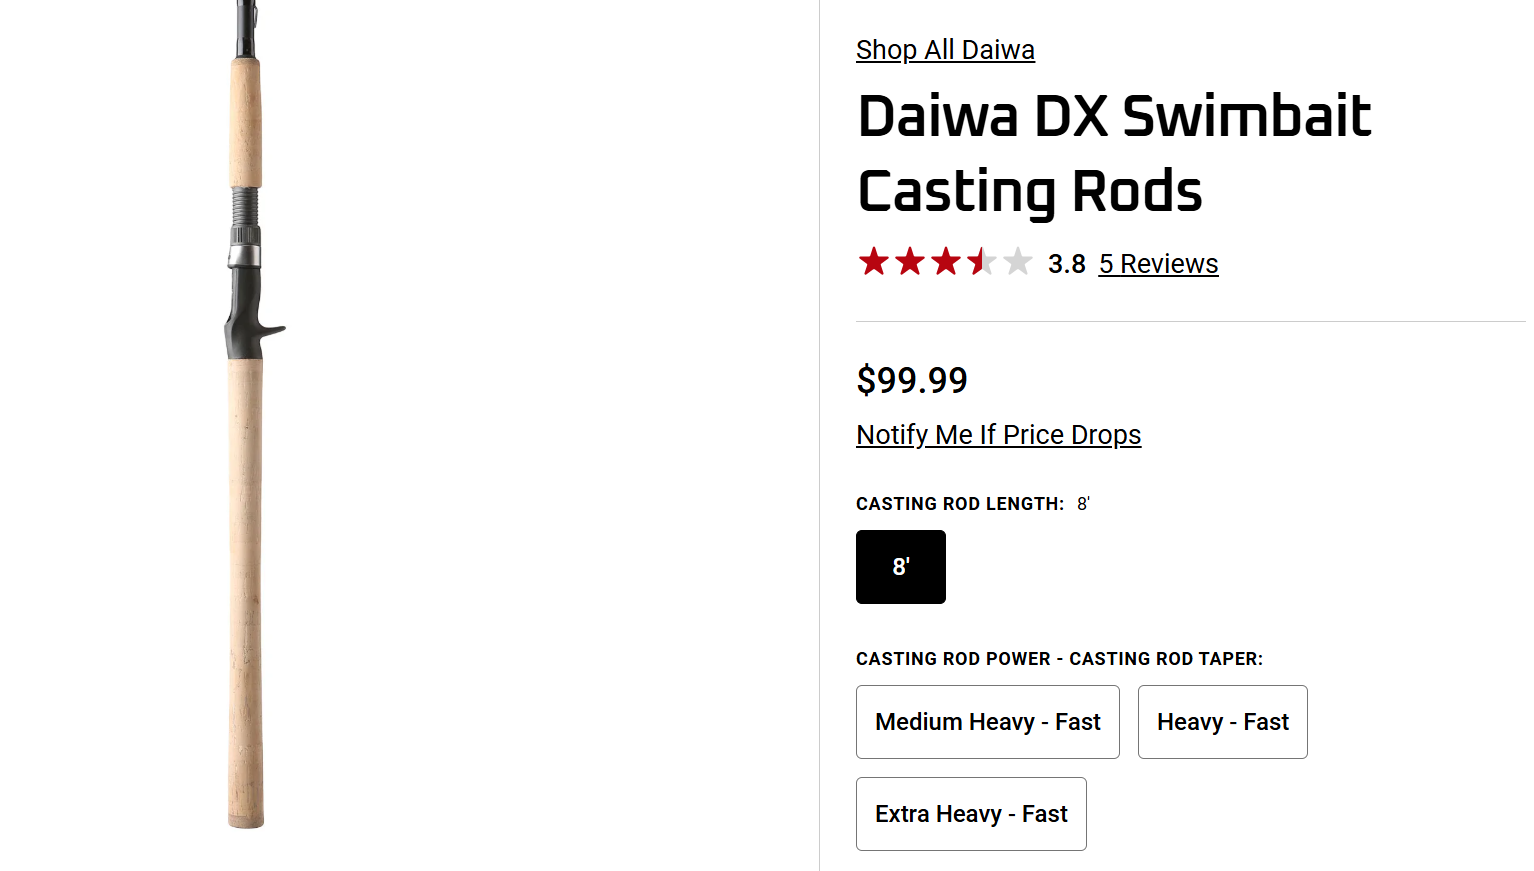
Task: Click the upper cork foregrip in image
Action: point(246,123)
